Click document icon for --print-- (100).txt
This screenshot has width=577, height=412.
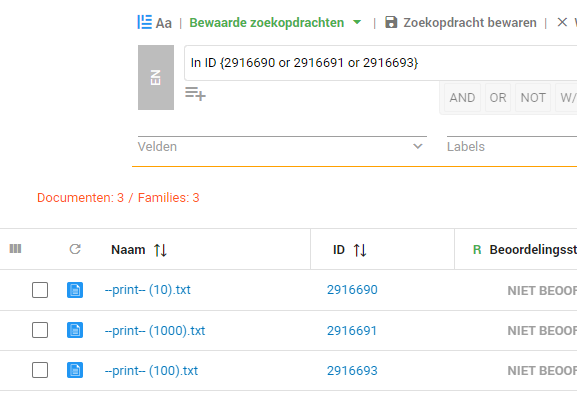tap(75, 370)
